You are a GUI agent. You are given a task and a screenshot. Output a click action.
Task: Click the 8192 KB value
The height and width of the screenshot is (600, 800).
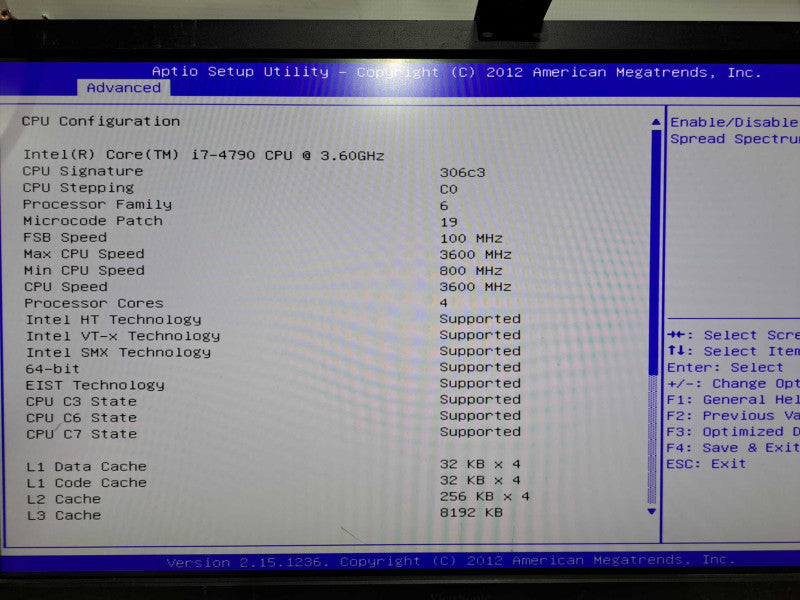(471, 512)
